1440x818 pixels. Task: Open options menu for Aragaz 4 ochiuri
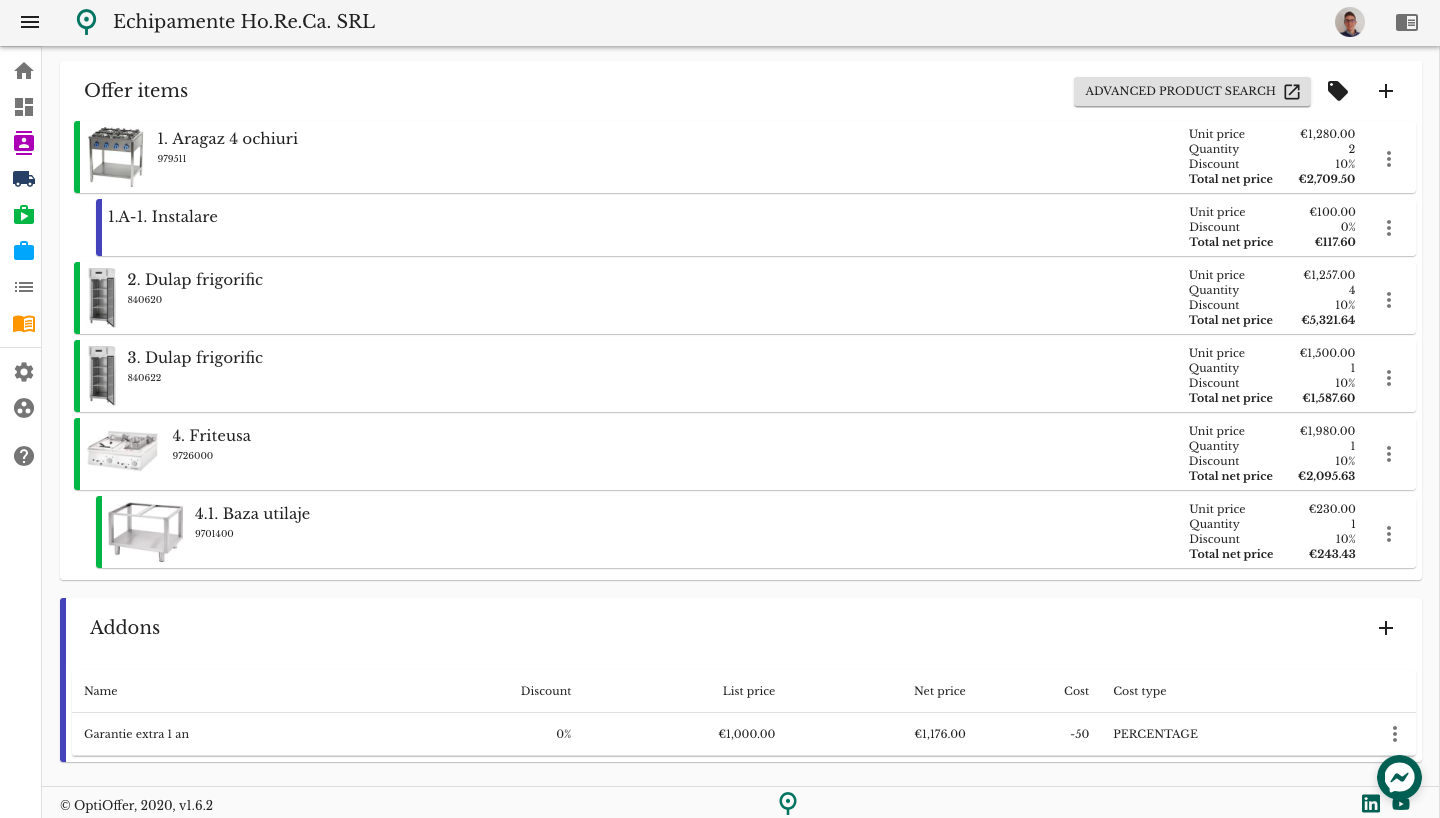[x=1389, y=159]
